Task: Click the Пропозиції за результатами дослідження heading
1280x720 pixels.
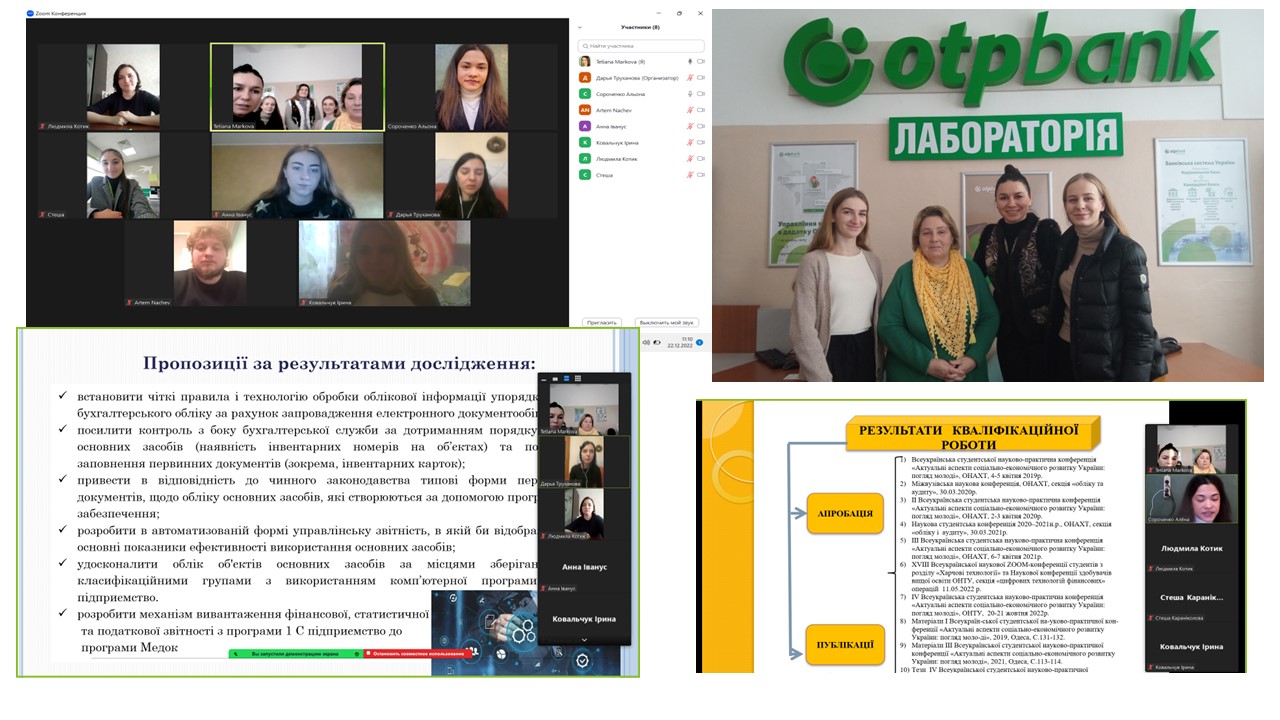Action: [339, 362]
